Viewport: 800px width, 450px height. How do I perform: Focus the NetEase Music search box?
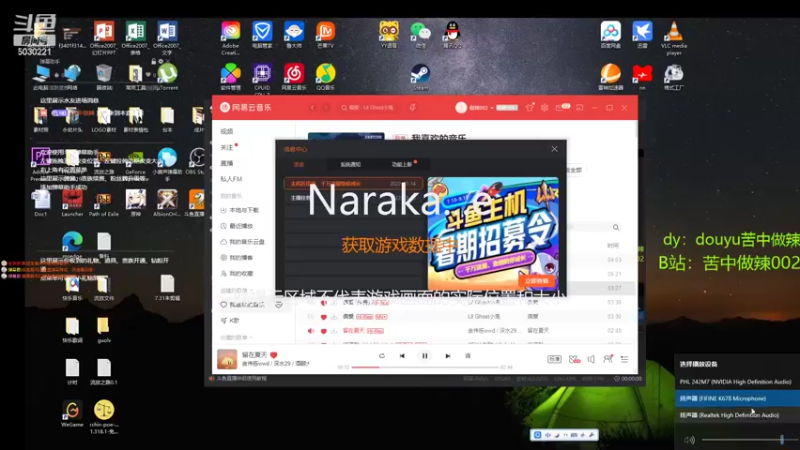[370, 108]
